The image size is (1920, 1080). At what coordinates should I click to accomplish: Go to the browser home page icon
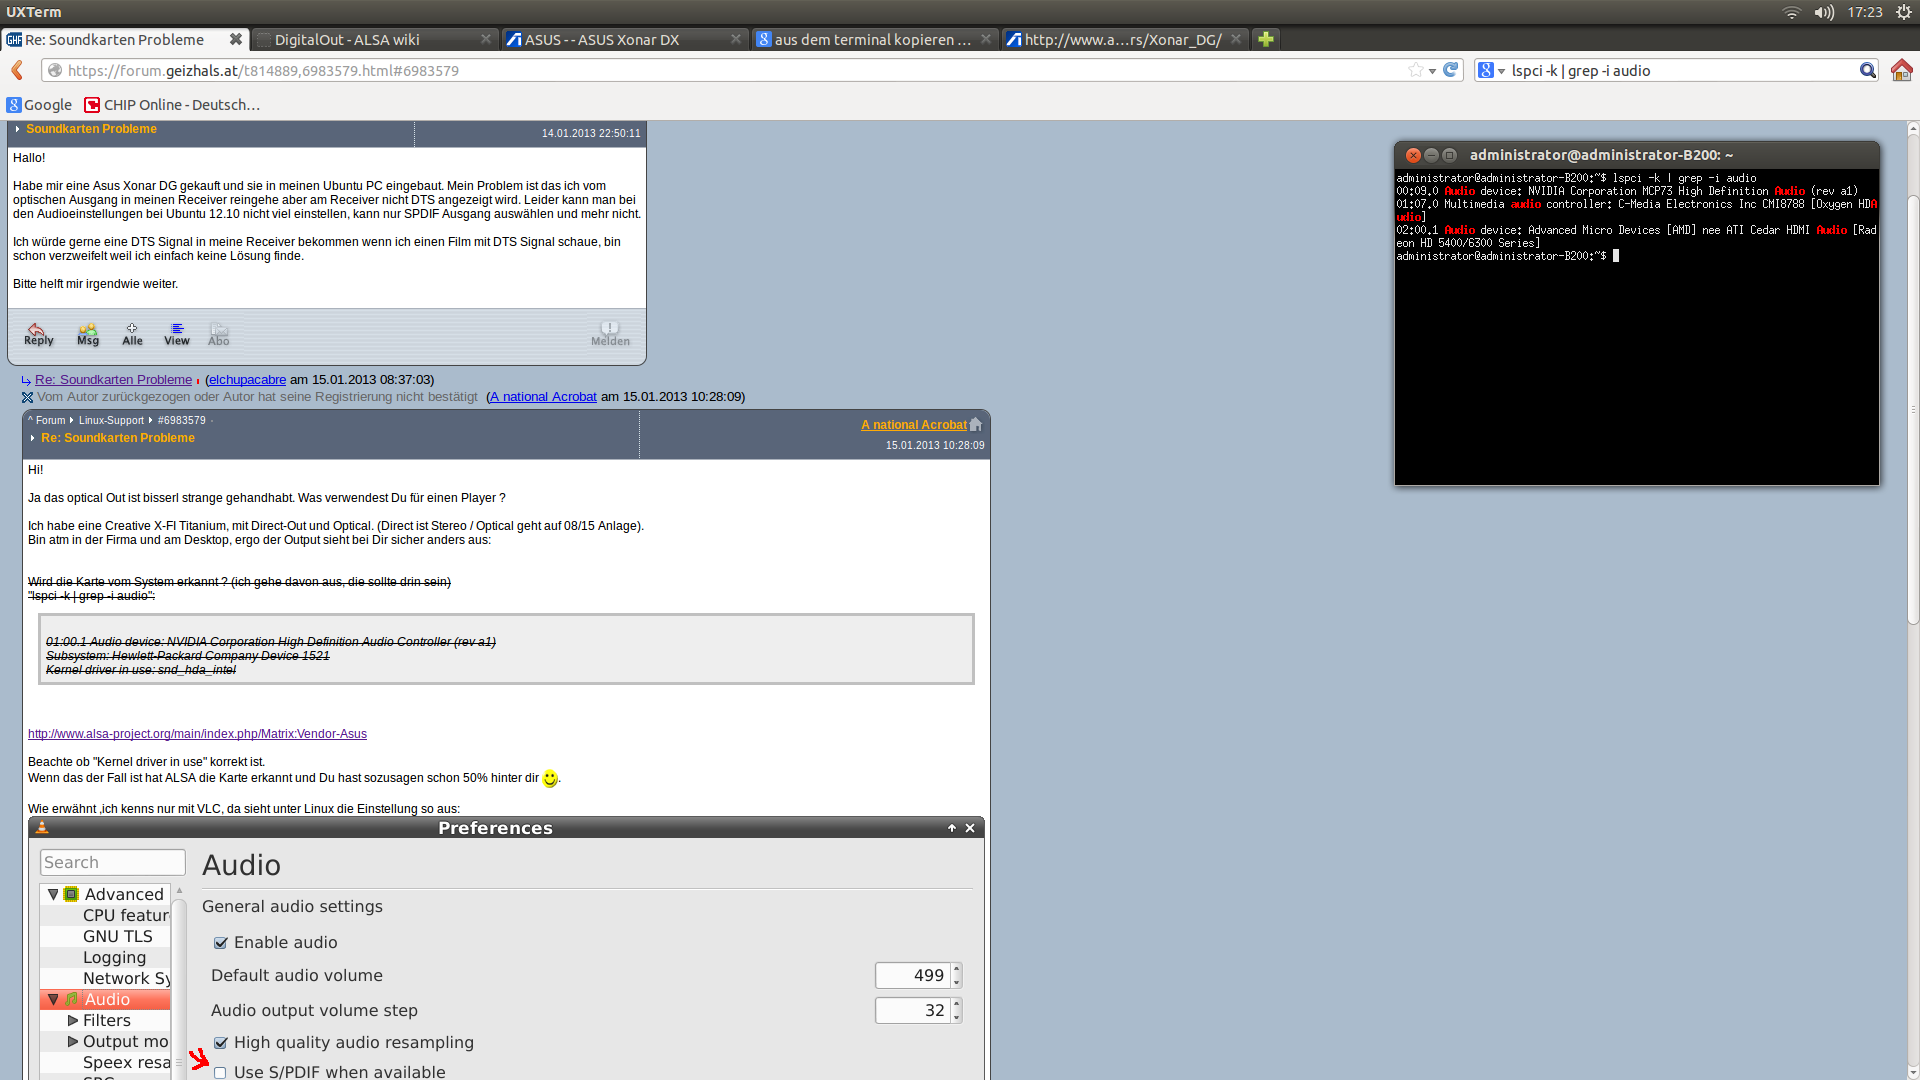pyautogui.click(x=1901, y=70)
